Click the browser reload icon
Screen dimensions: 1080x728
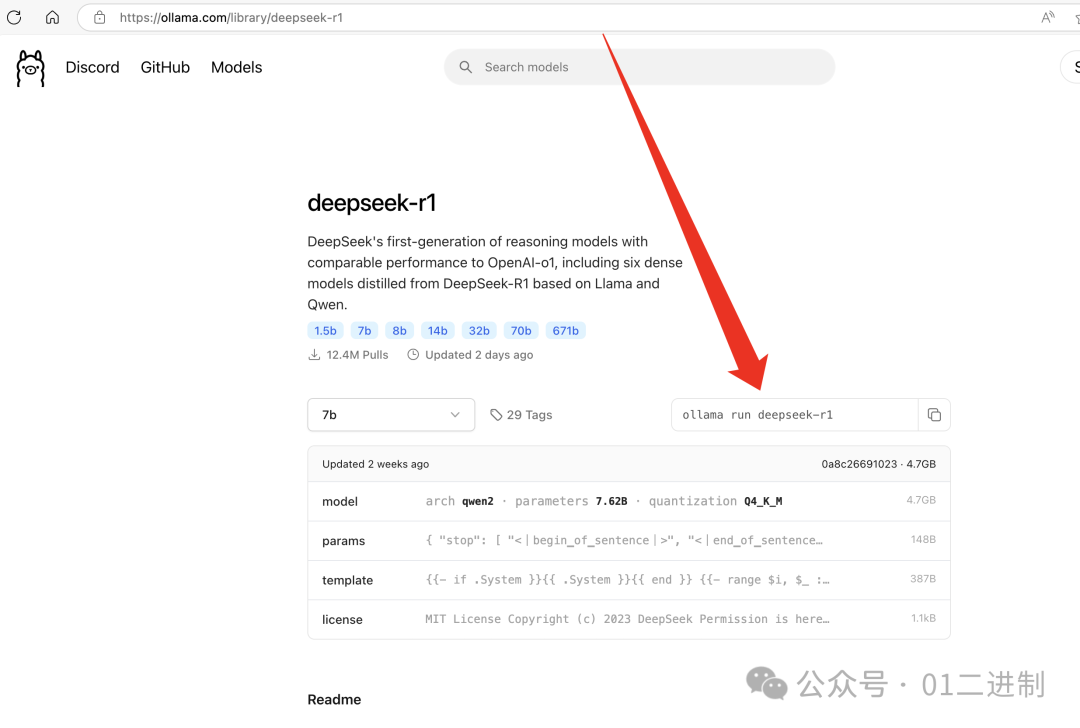(14, 17)
